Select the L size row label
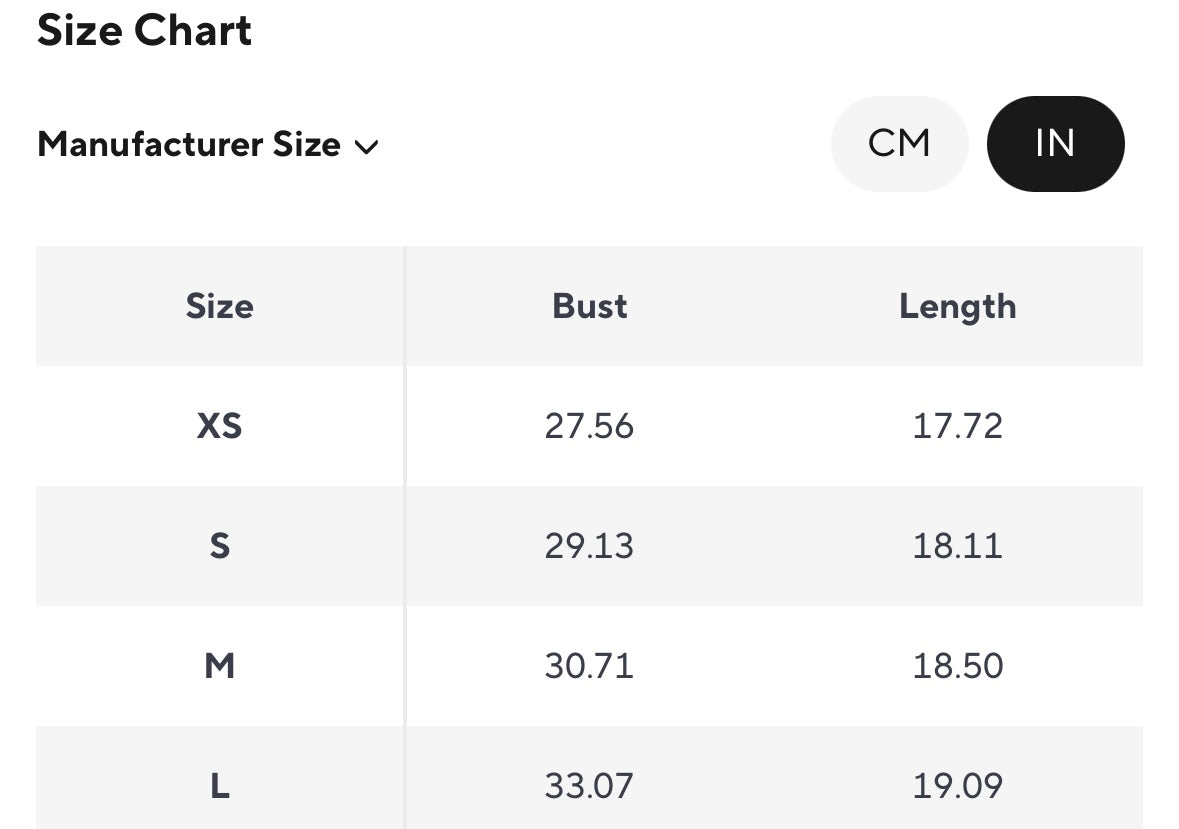 click(219, 786)
